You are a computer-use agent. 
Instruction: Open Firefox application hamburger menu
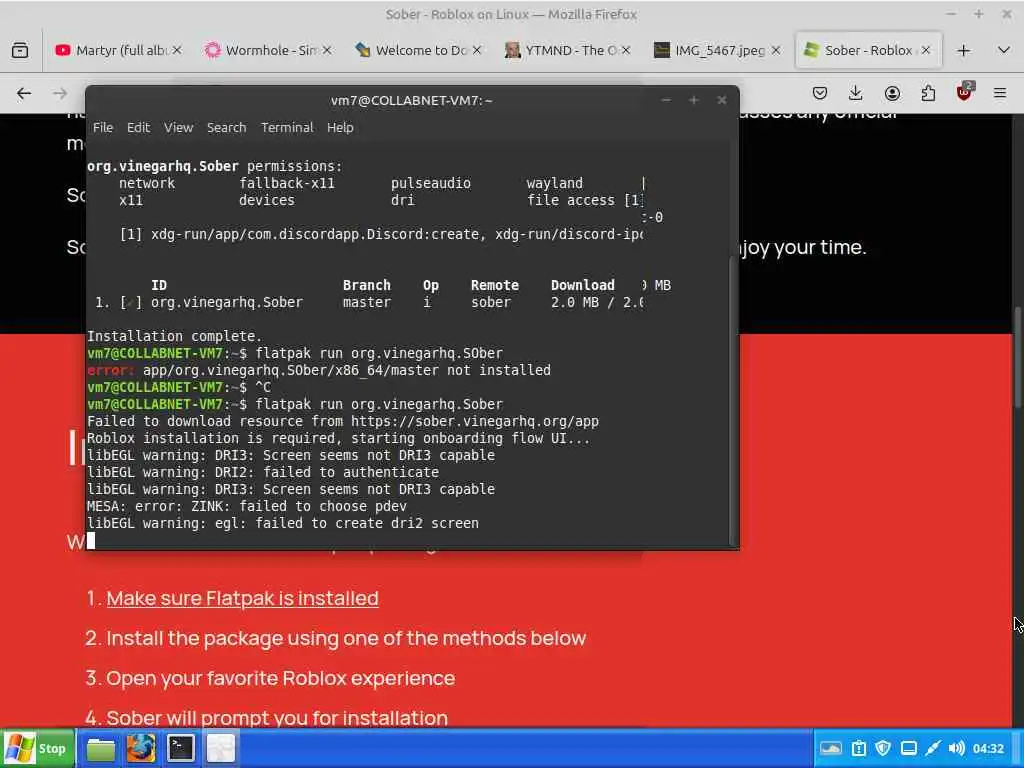1000,93
